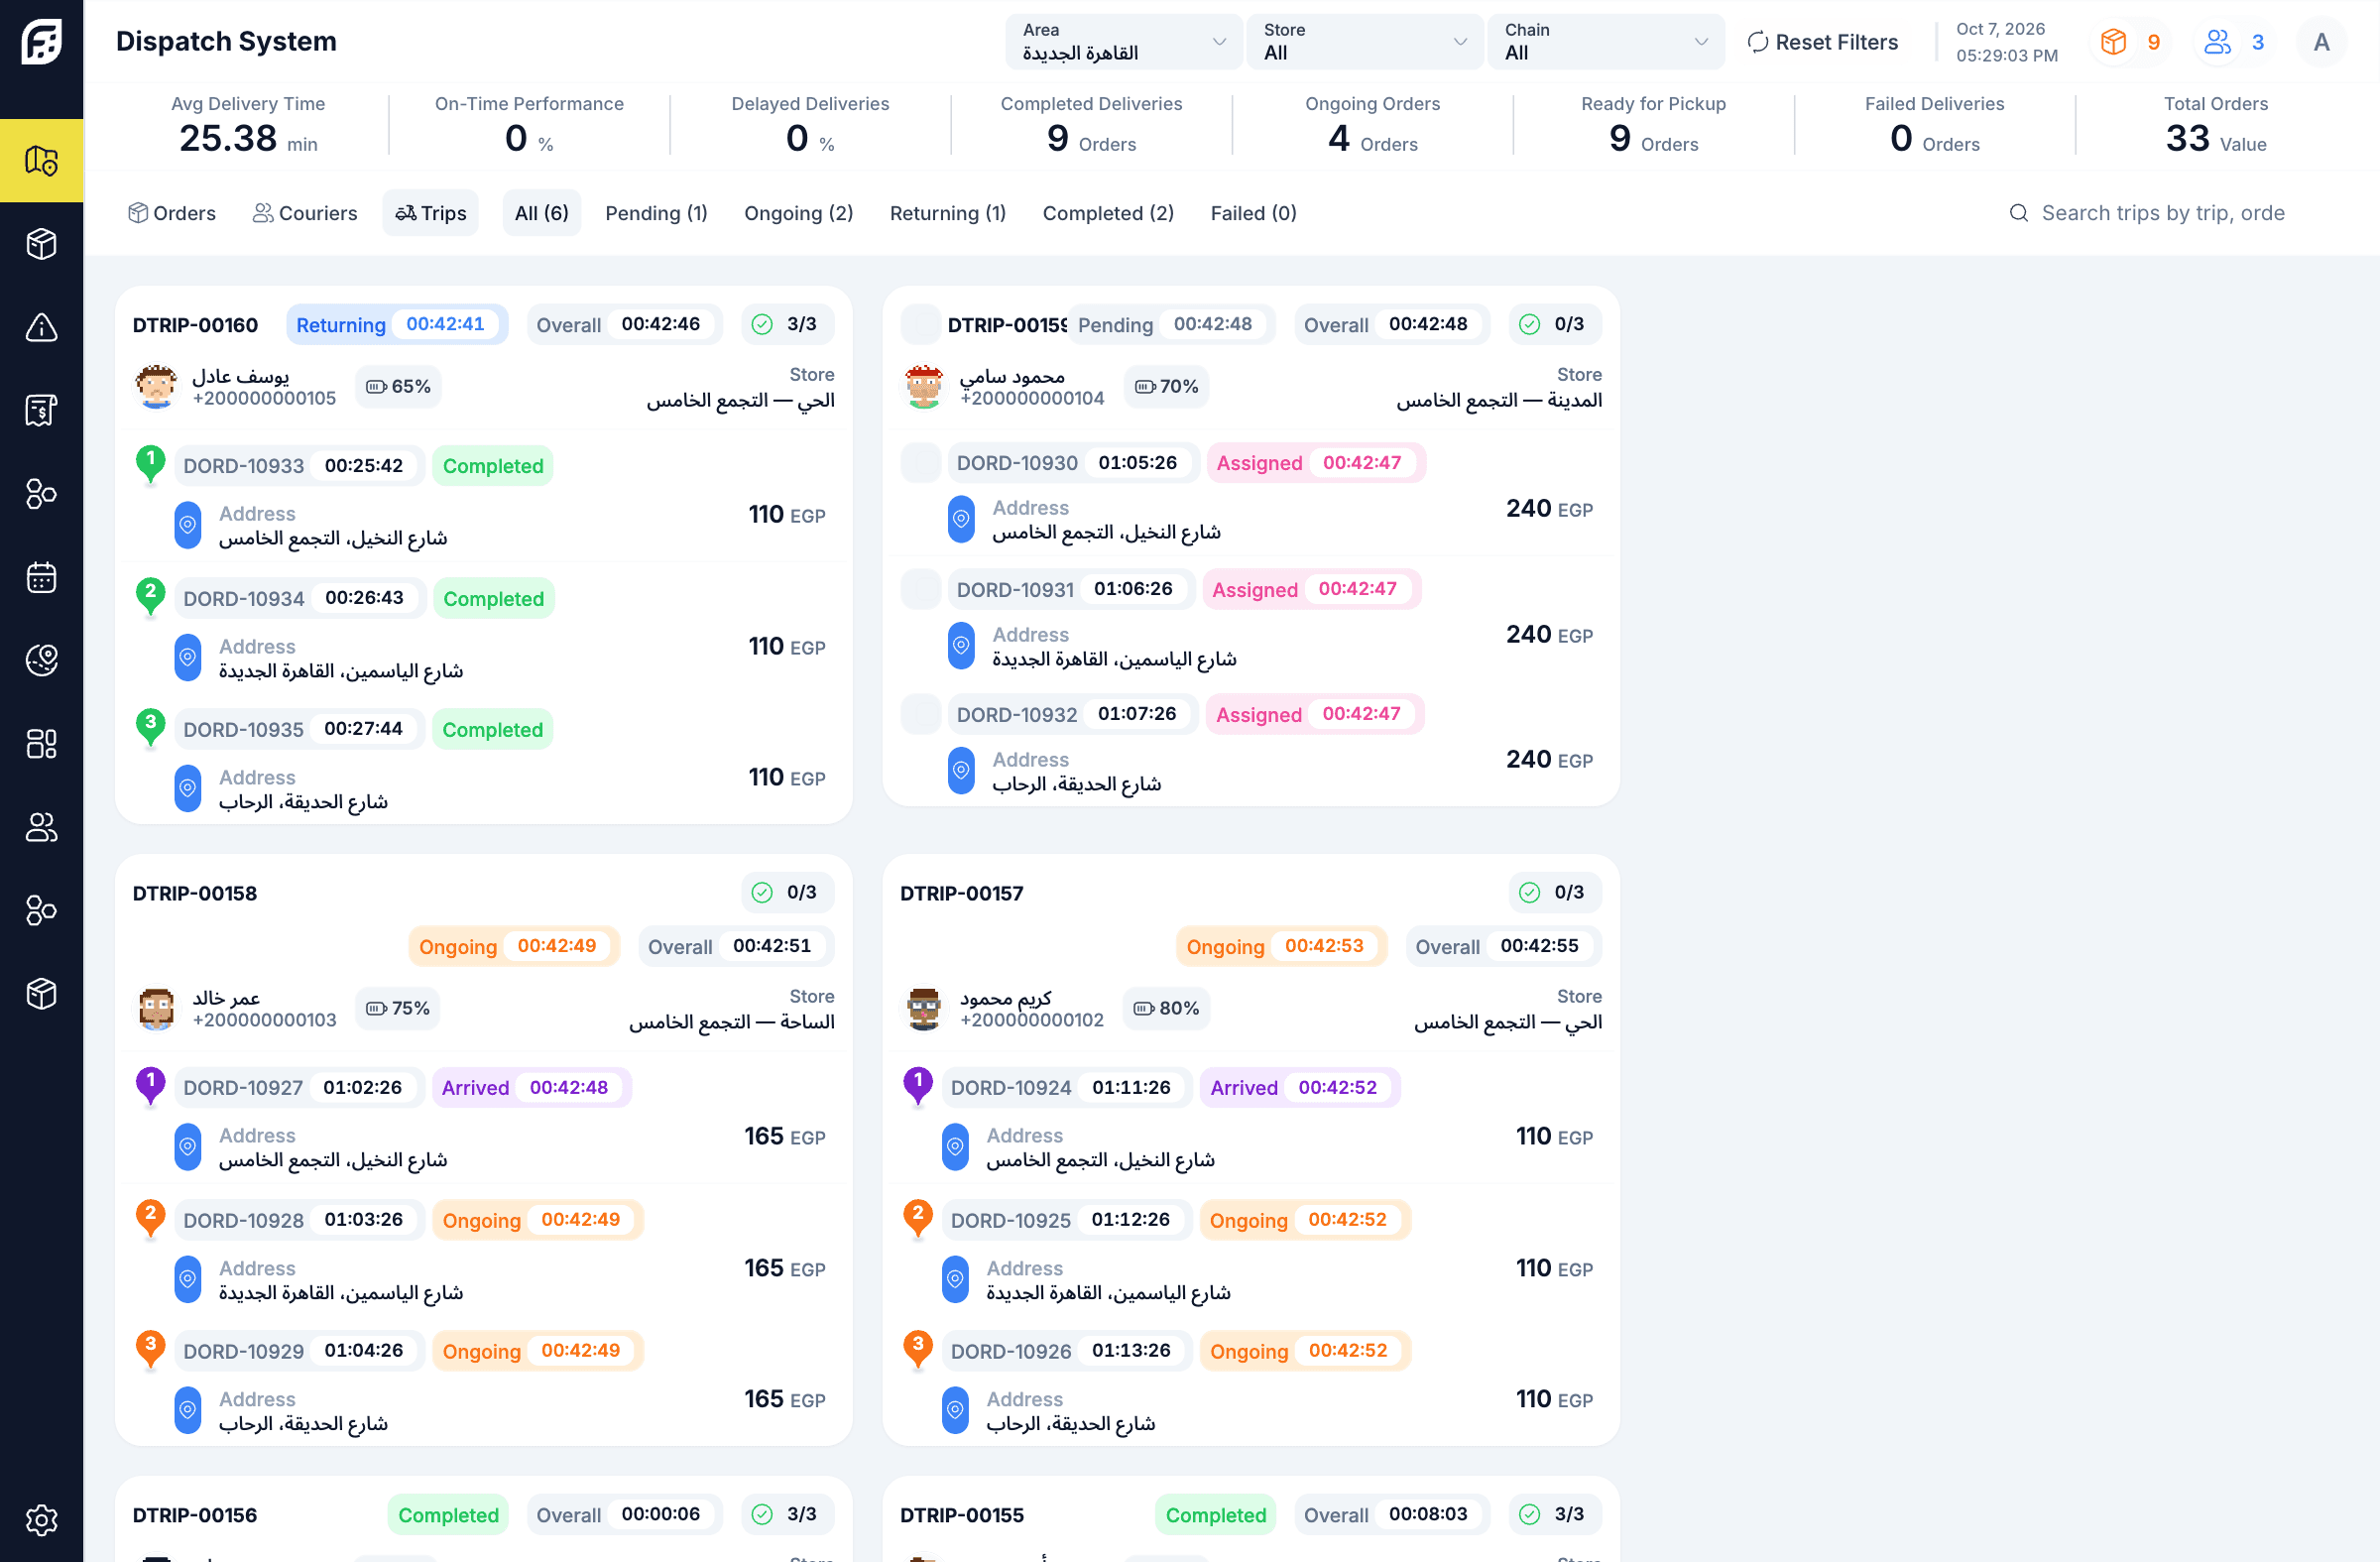Click the Reset Filters button
This screenshot has height=1562, width=2380.
coord(1822,42)
